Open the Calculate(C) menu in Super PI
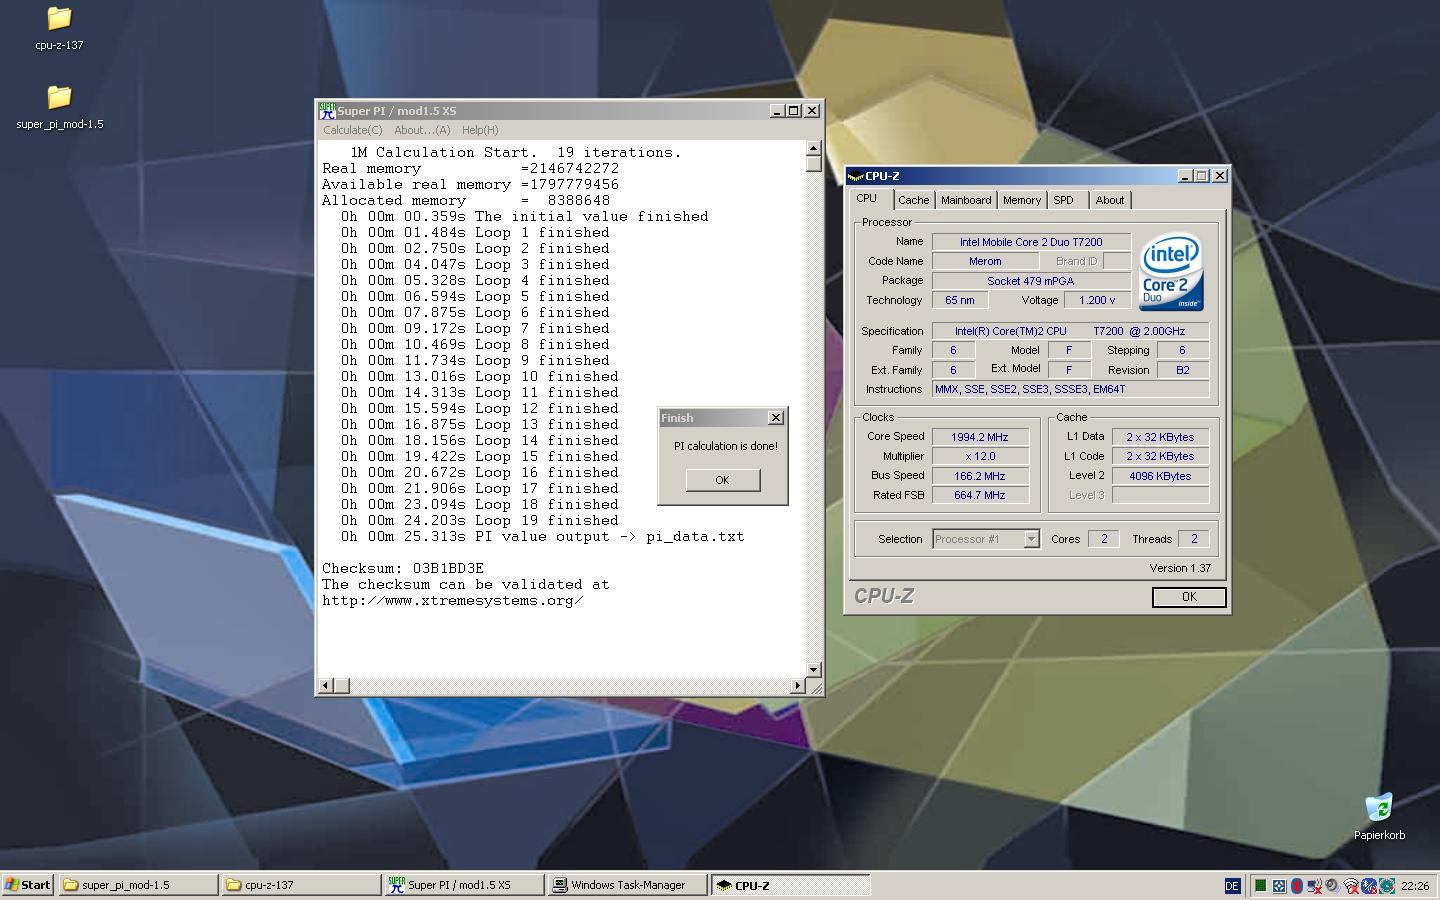This screenshot has width=1440, height=900. (x=352, y=130)
